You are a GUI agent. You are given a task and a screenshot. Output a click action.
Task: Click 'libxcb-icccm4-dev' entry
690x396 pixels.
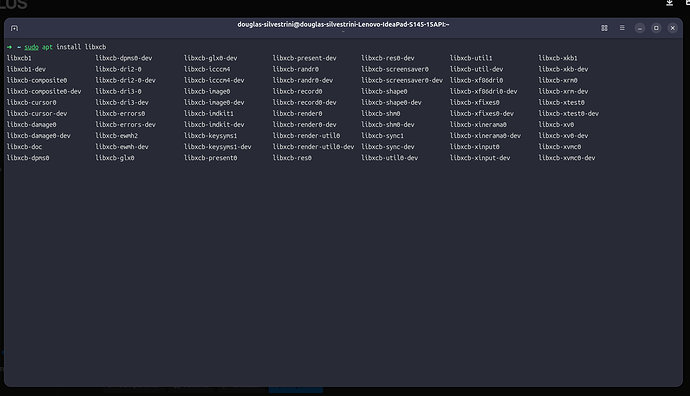pyautogui.click(x=214, y=80)
